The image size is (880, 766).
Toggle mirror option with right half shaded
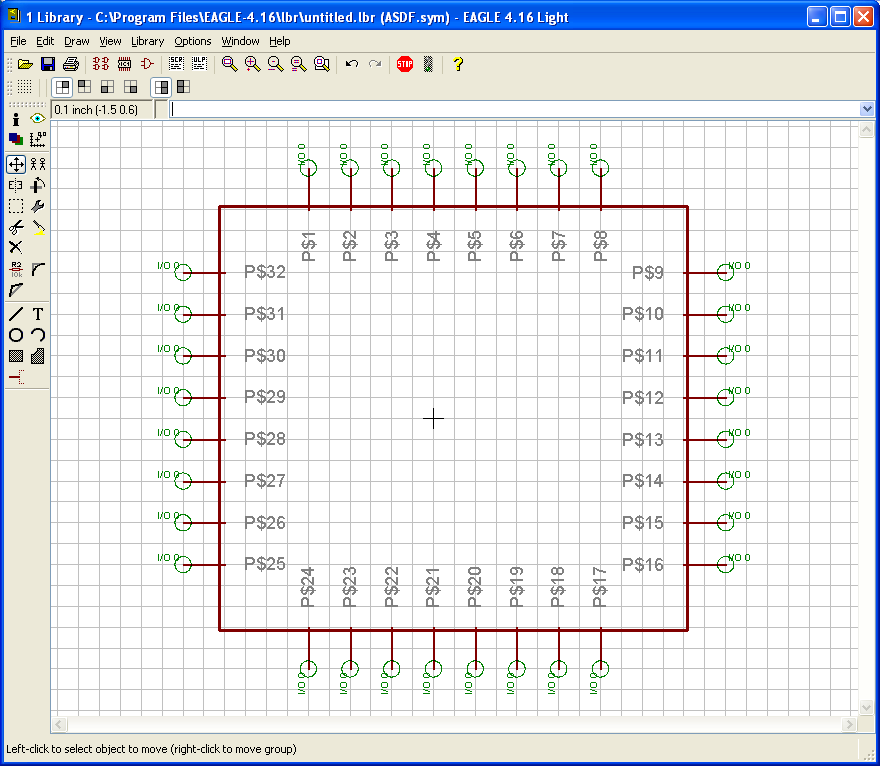tap(161, 87)
